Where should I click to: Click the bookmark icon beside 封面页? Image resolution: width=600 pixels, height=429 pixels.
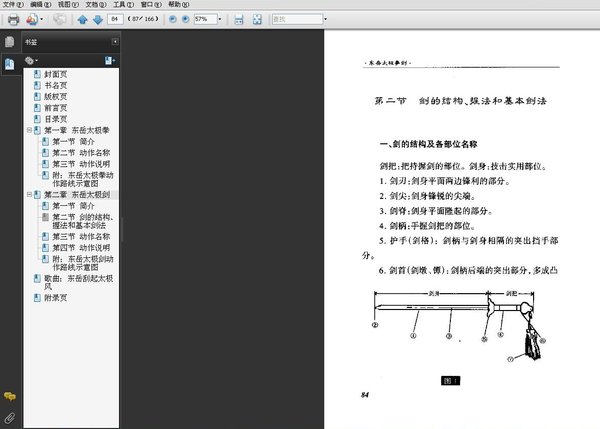(x=37, y=74)
